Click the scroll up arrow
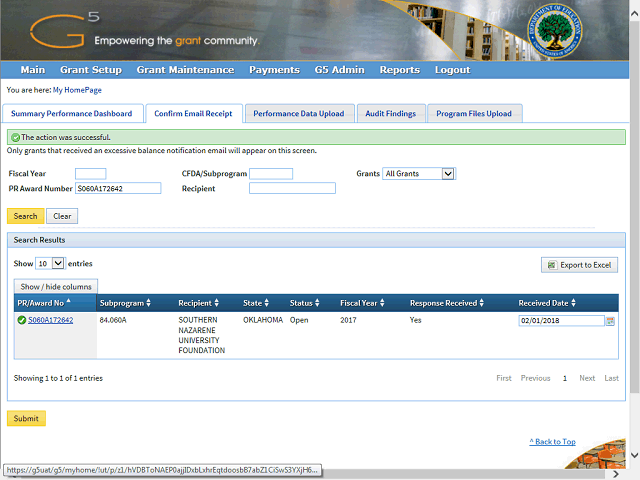Viewport: 640px width, 480px height. [635, 14]
